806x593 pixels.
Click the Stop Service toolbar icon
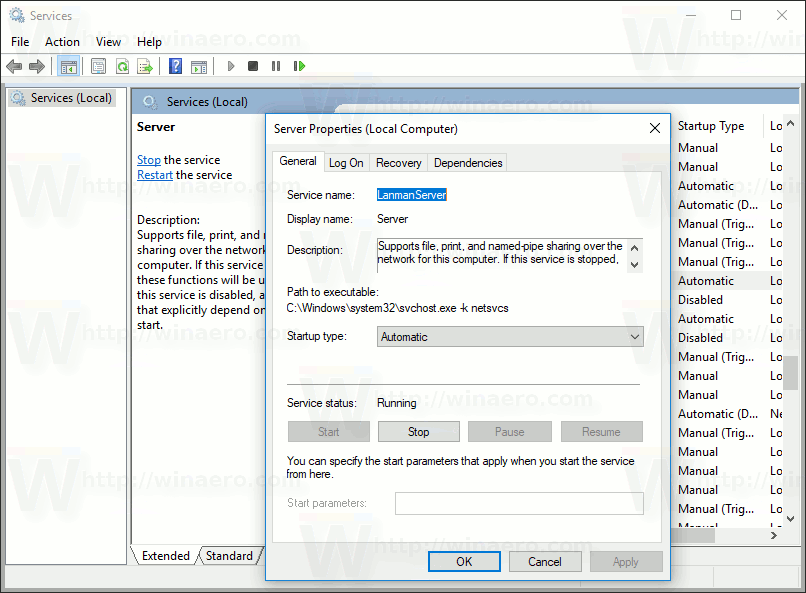pos(252,66)
